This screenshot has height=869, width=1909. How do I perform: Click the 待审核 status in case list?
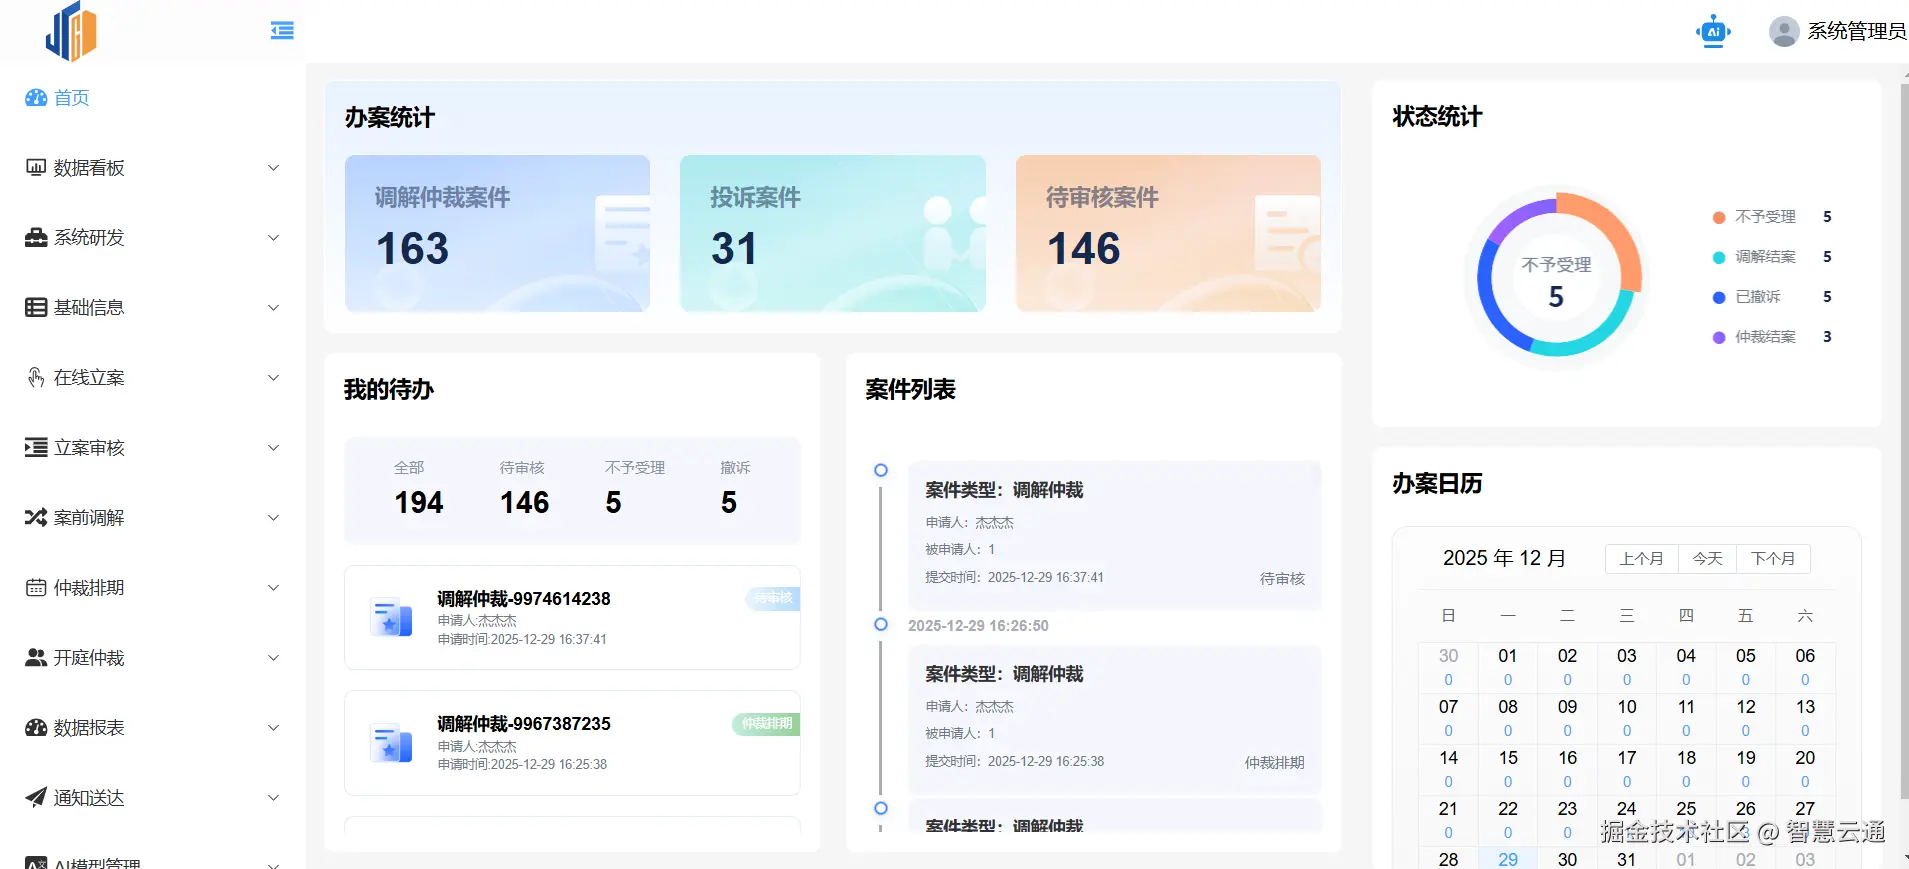pos(1282,578)
